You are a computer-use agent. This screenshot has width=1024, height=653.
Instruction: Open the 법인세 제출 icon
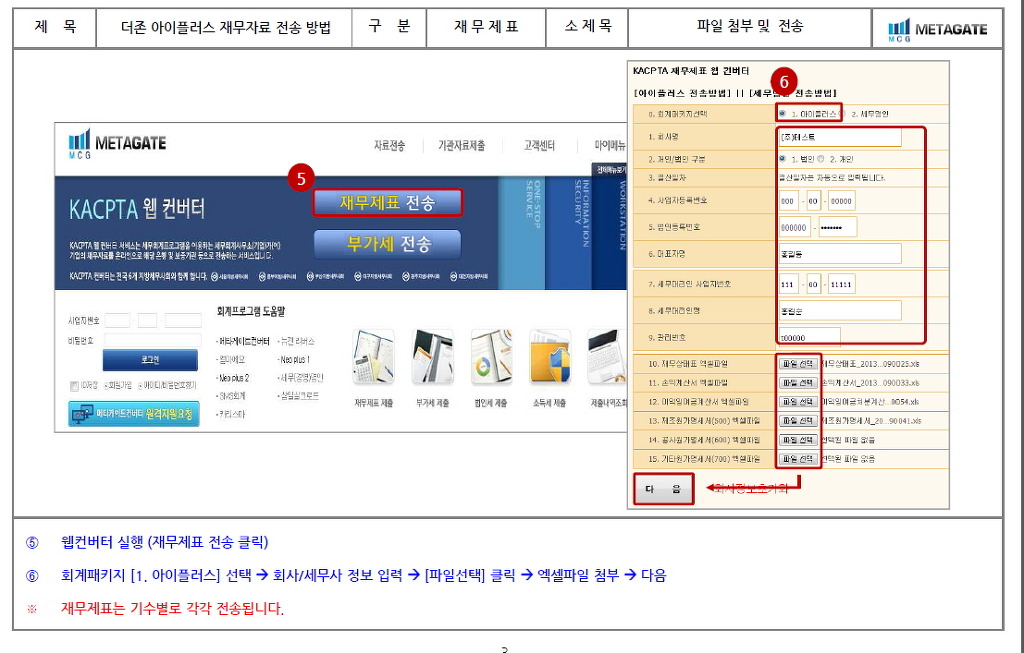click(x=491, y=358)
